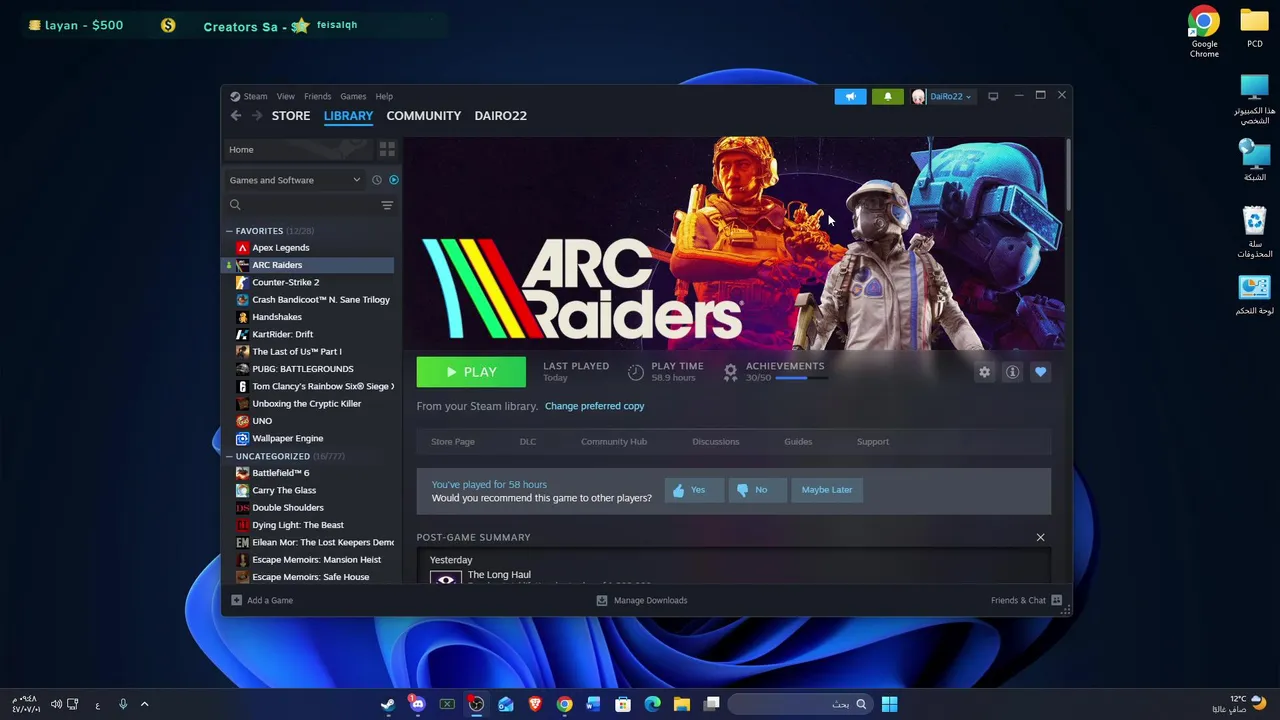Click the ARC Raiders manage gear icon

985,372
